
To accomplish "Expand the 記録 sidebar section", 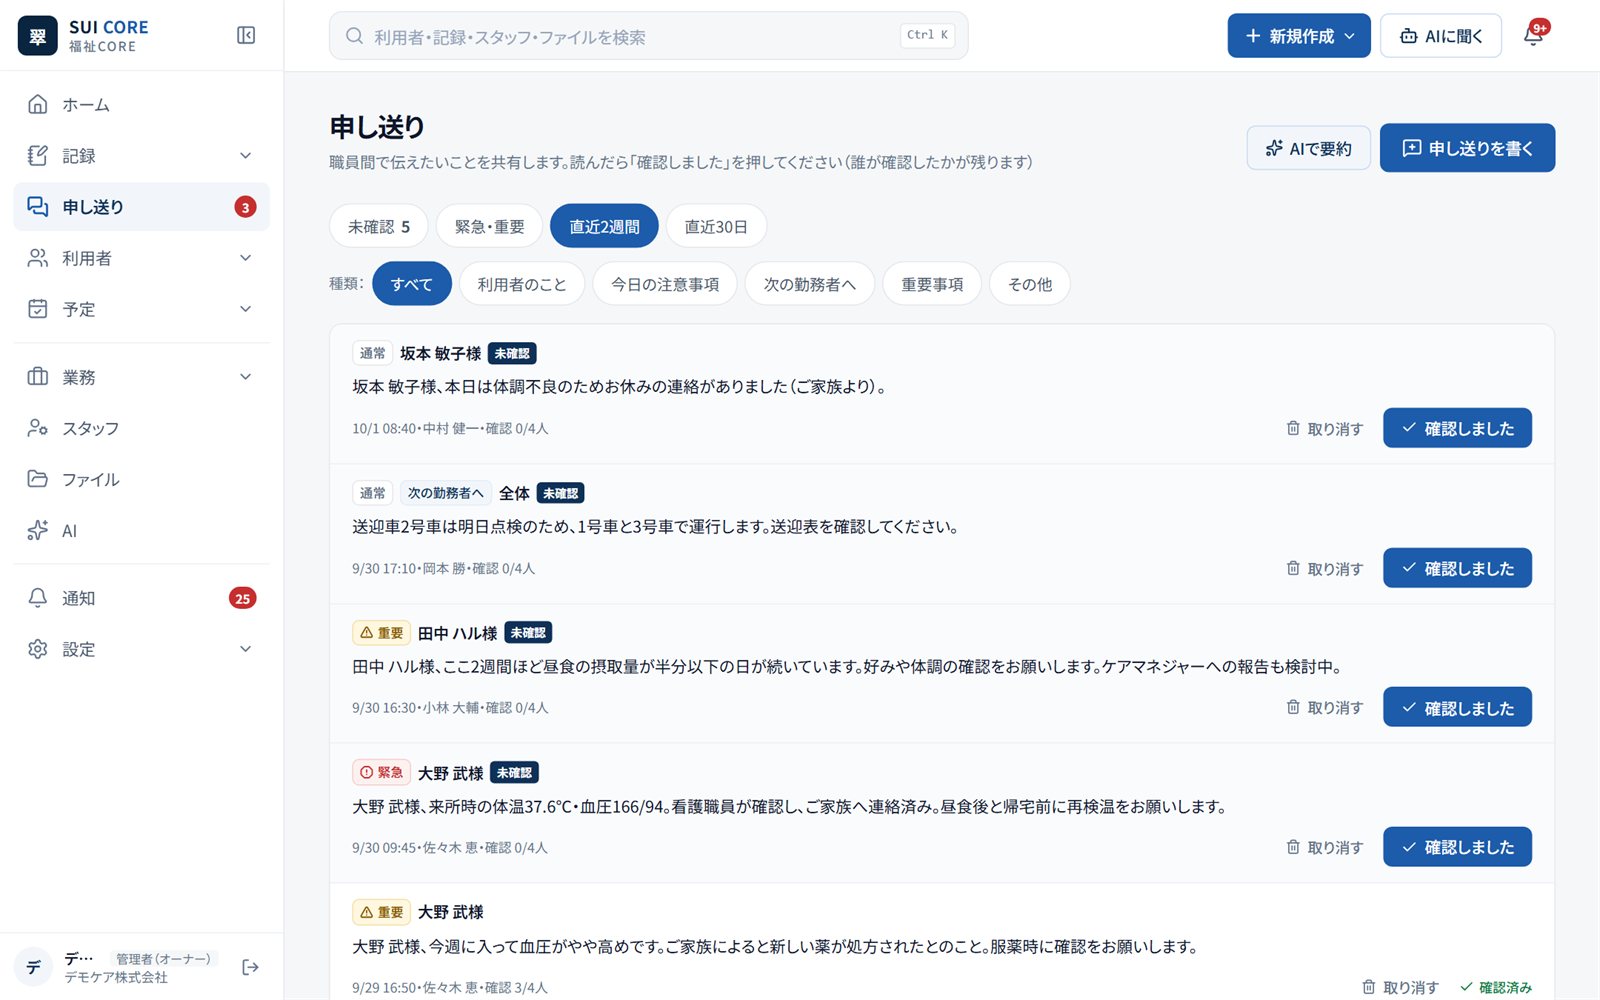I will [x=142, y=156].
